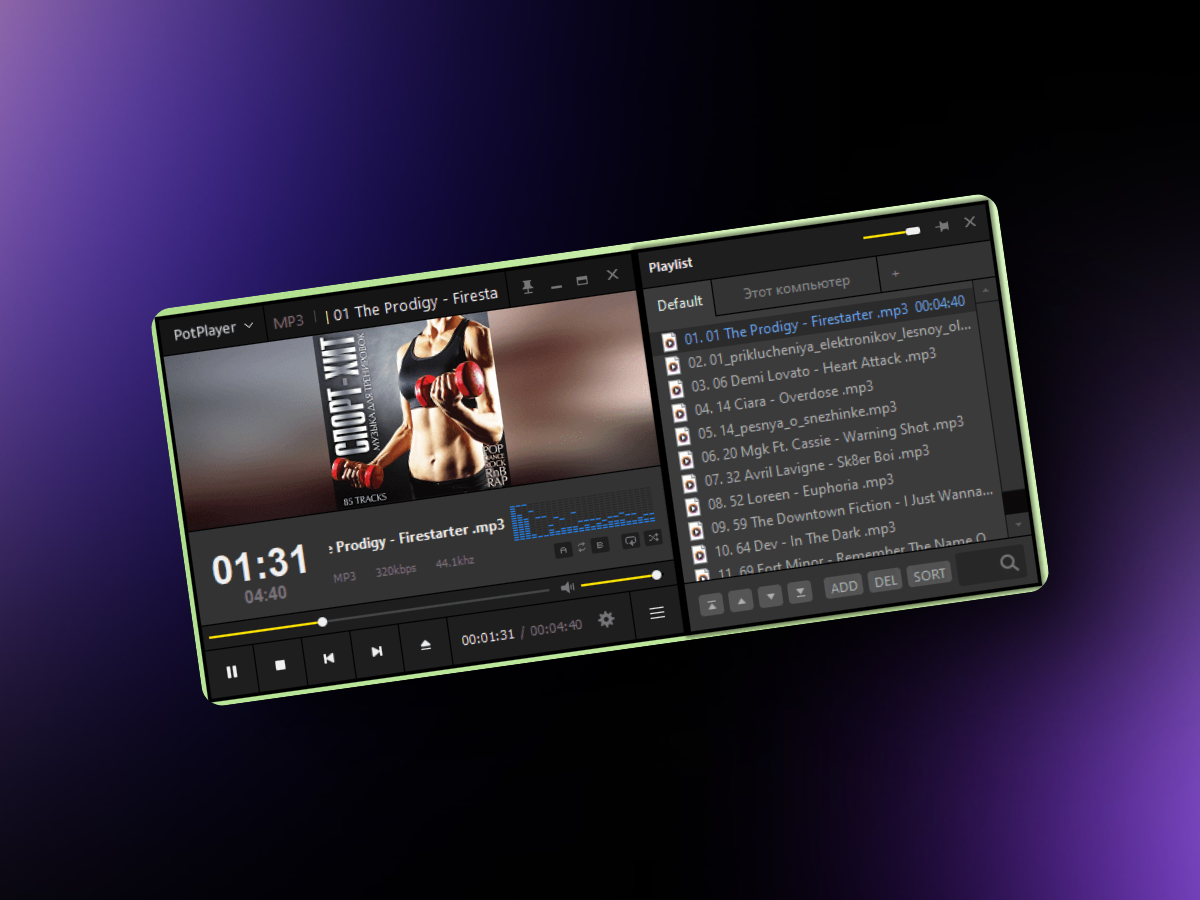The image size is (1200, 900).
Task: Add a new playlist with plus tab
Action: [895, 274]
